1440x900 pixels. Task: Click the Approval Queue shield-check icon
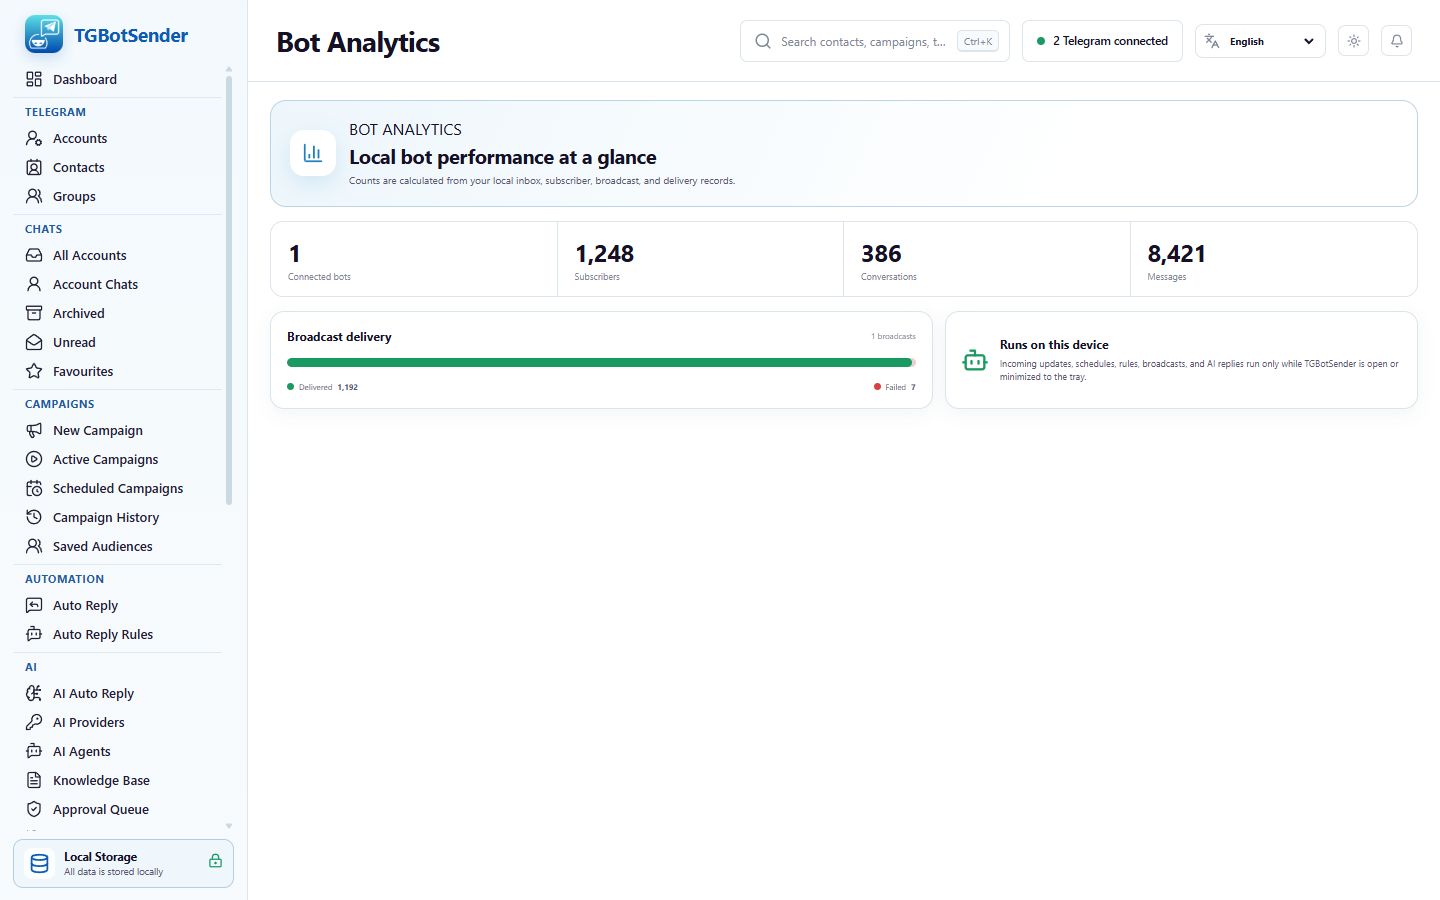(34, 809)
